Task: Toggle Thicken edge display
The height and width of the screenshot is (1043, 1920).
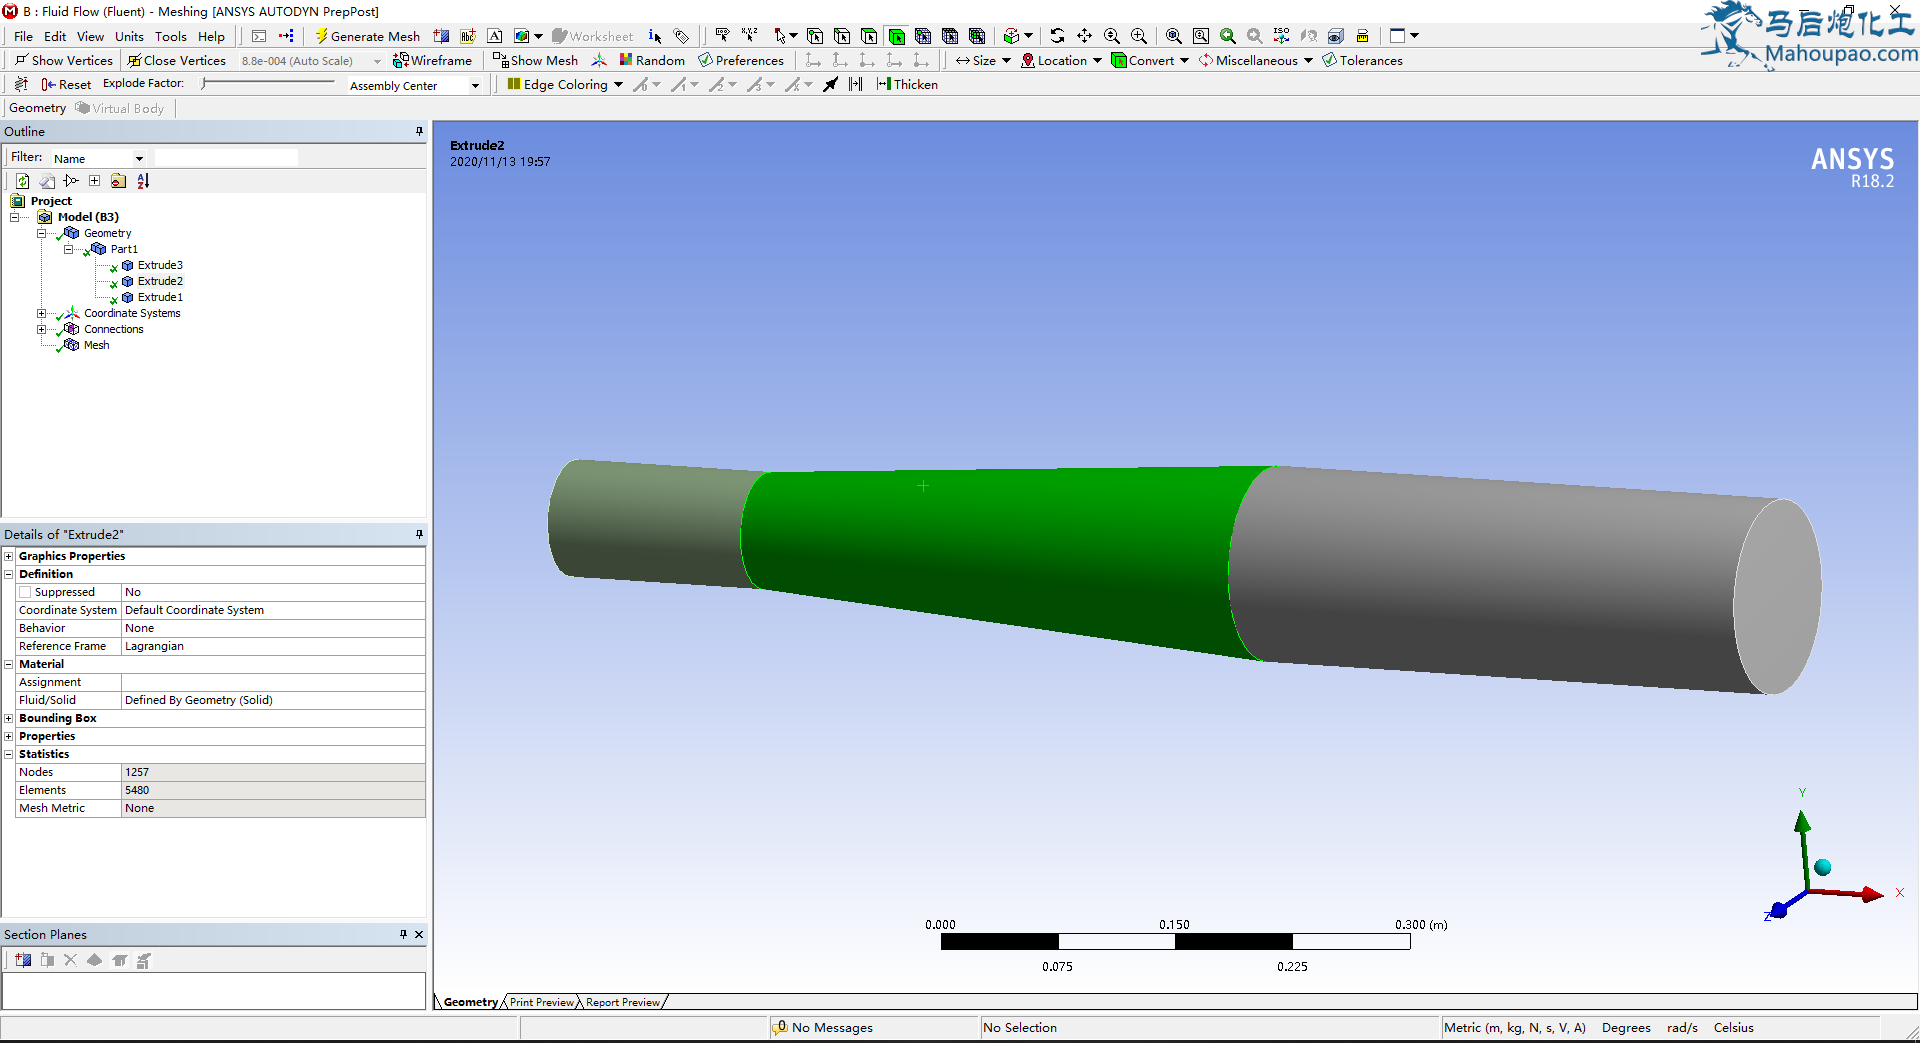Action: (x=907, y=84)
